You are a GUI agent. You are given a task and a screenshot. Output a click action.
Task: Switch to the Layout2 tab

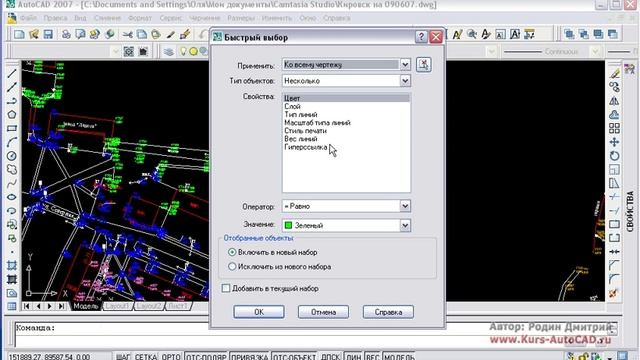coord(149,306)
